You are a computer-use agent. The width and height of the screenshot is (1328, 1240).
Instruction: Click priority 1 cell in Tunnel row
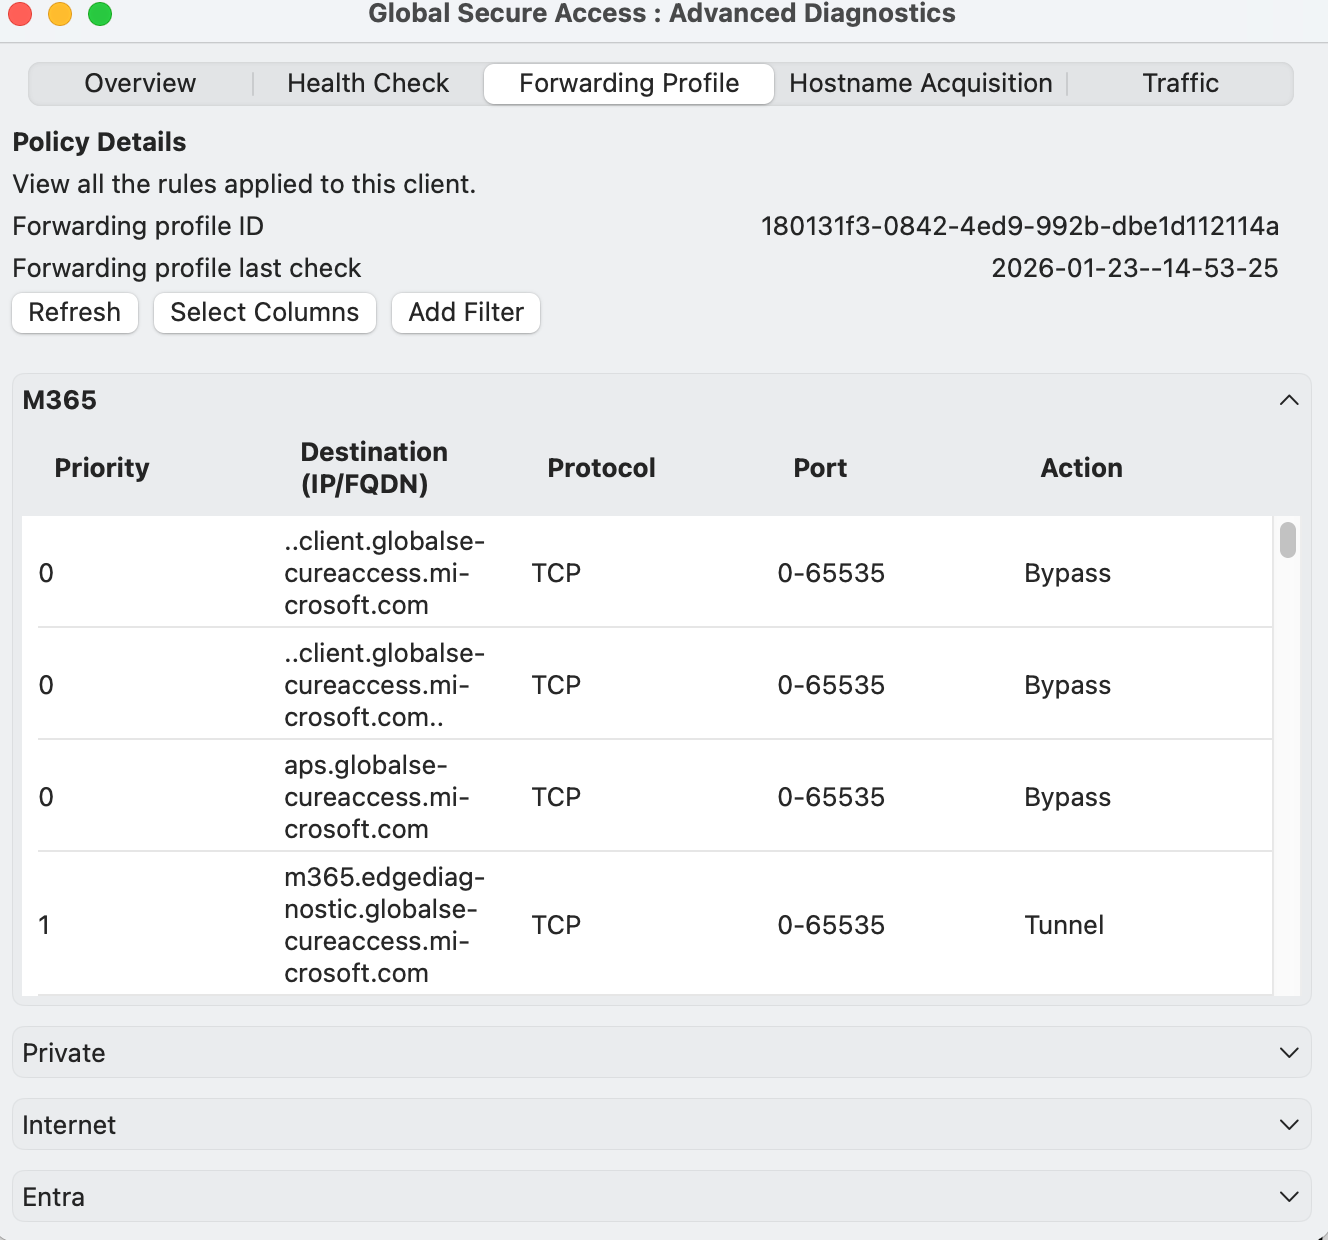[44, 925]
